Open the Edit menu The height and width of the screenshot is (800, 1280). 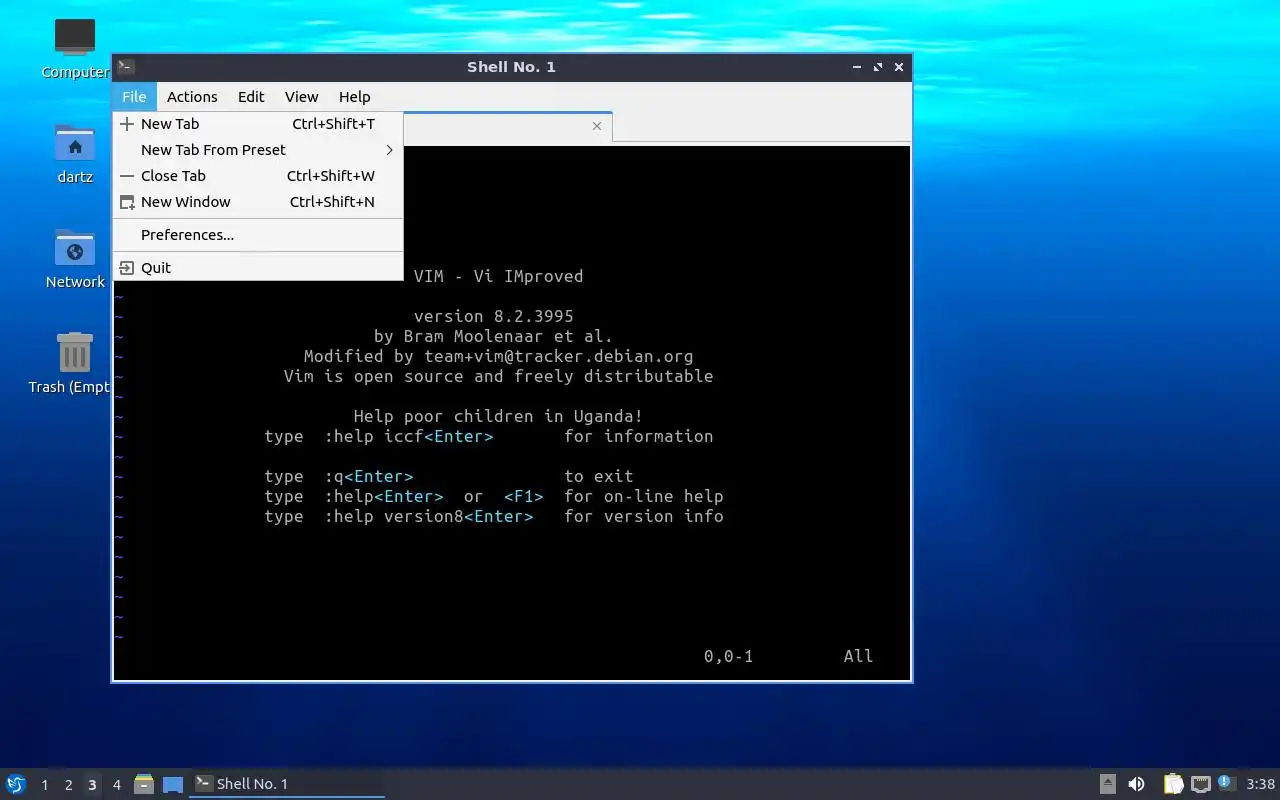[x=251, y=97]
